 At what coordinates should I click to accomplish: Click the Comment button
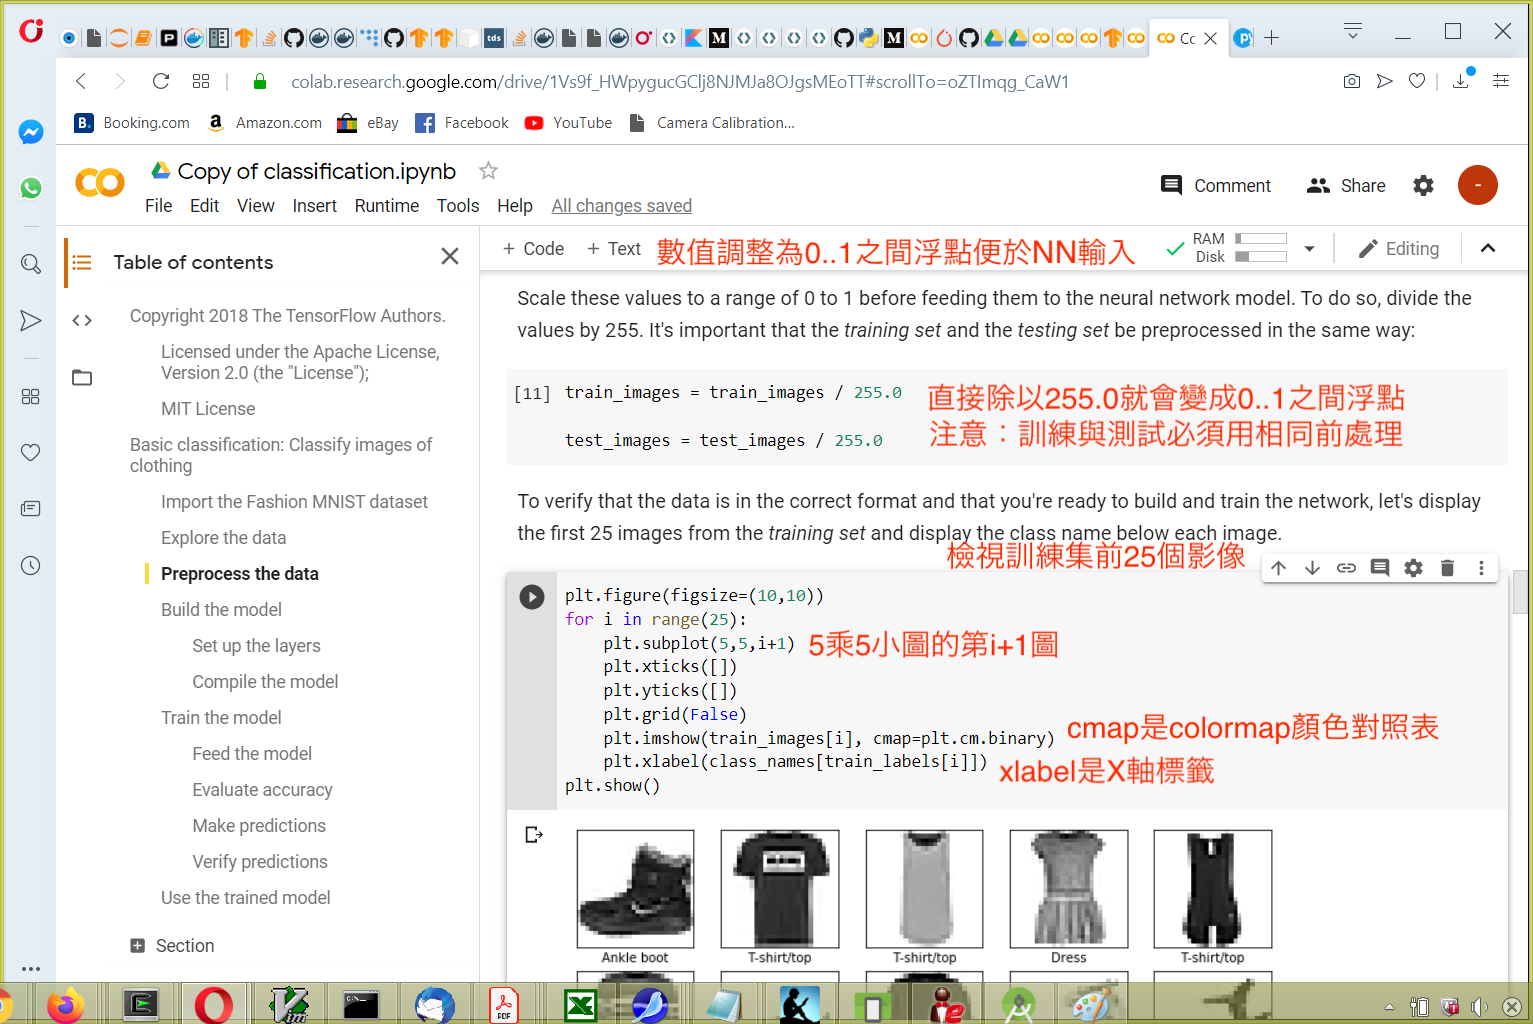pos(1215,185)
